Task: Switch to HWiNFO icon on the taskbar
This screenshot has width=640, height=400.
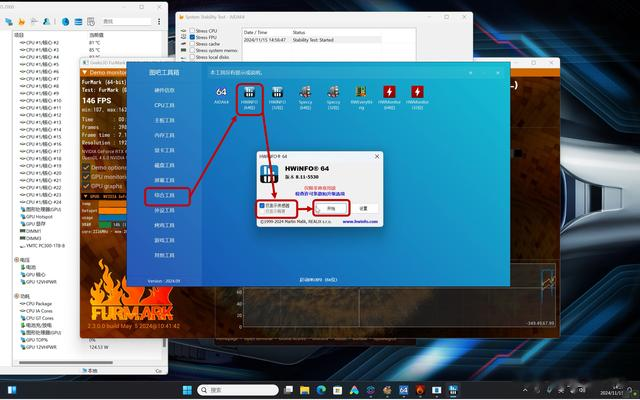Action: coord(453,390)
